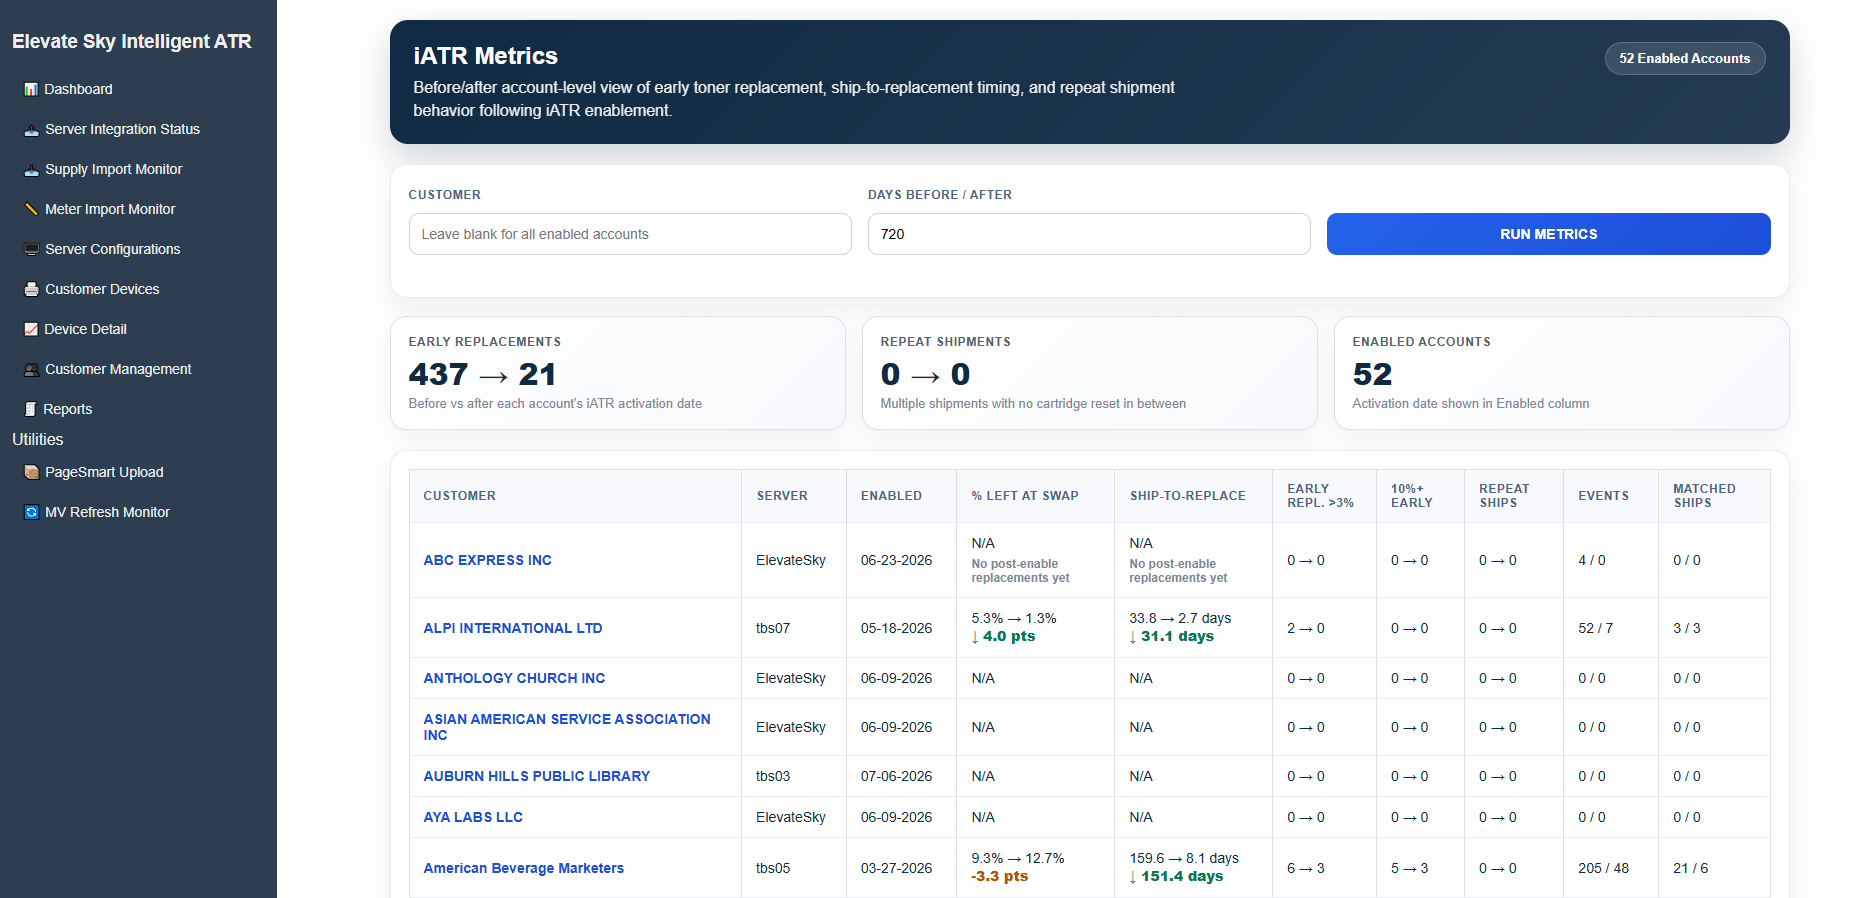1868x898 pixels.
Task: Open AUBURN HILLS PUBLIC LIBRARY link
Action: pyautogui.click(x=536, y=776)
